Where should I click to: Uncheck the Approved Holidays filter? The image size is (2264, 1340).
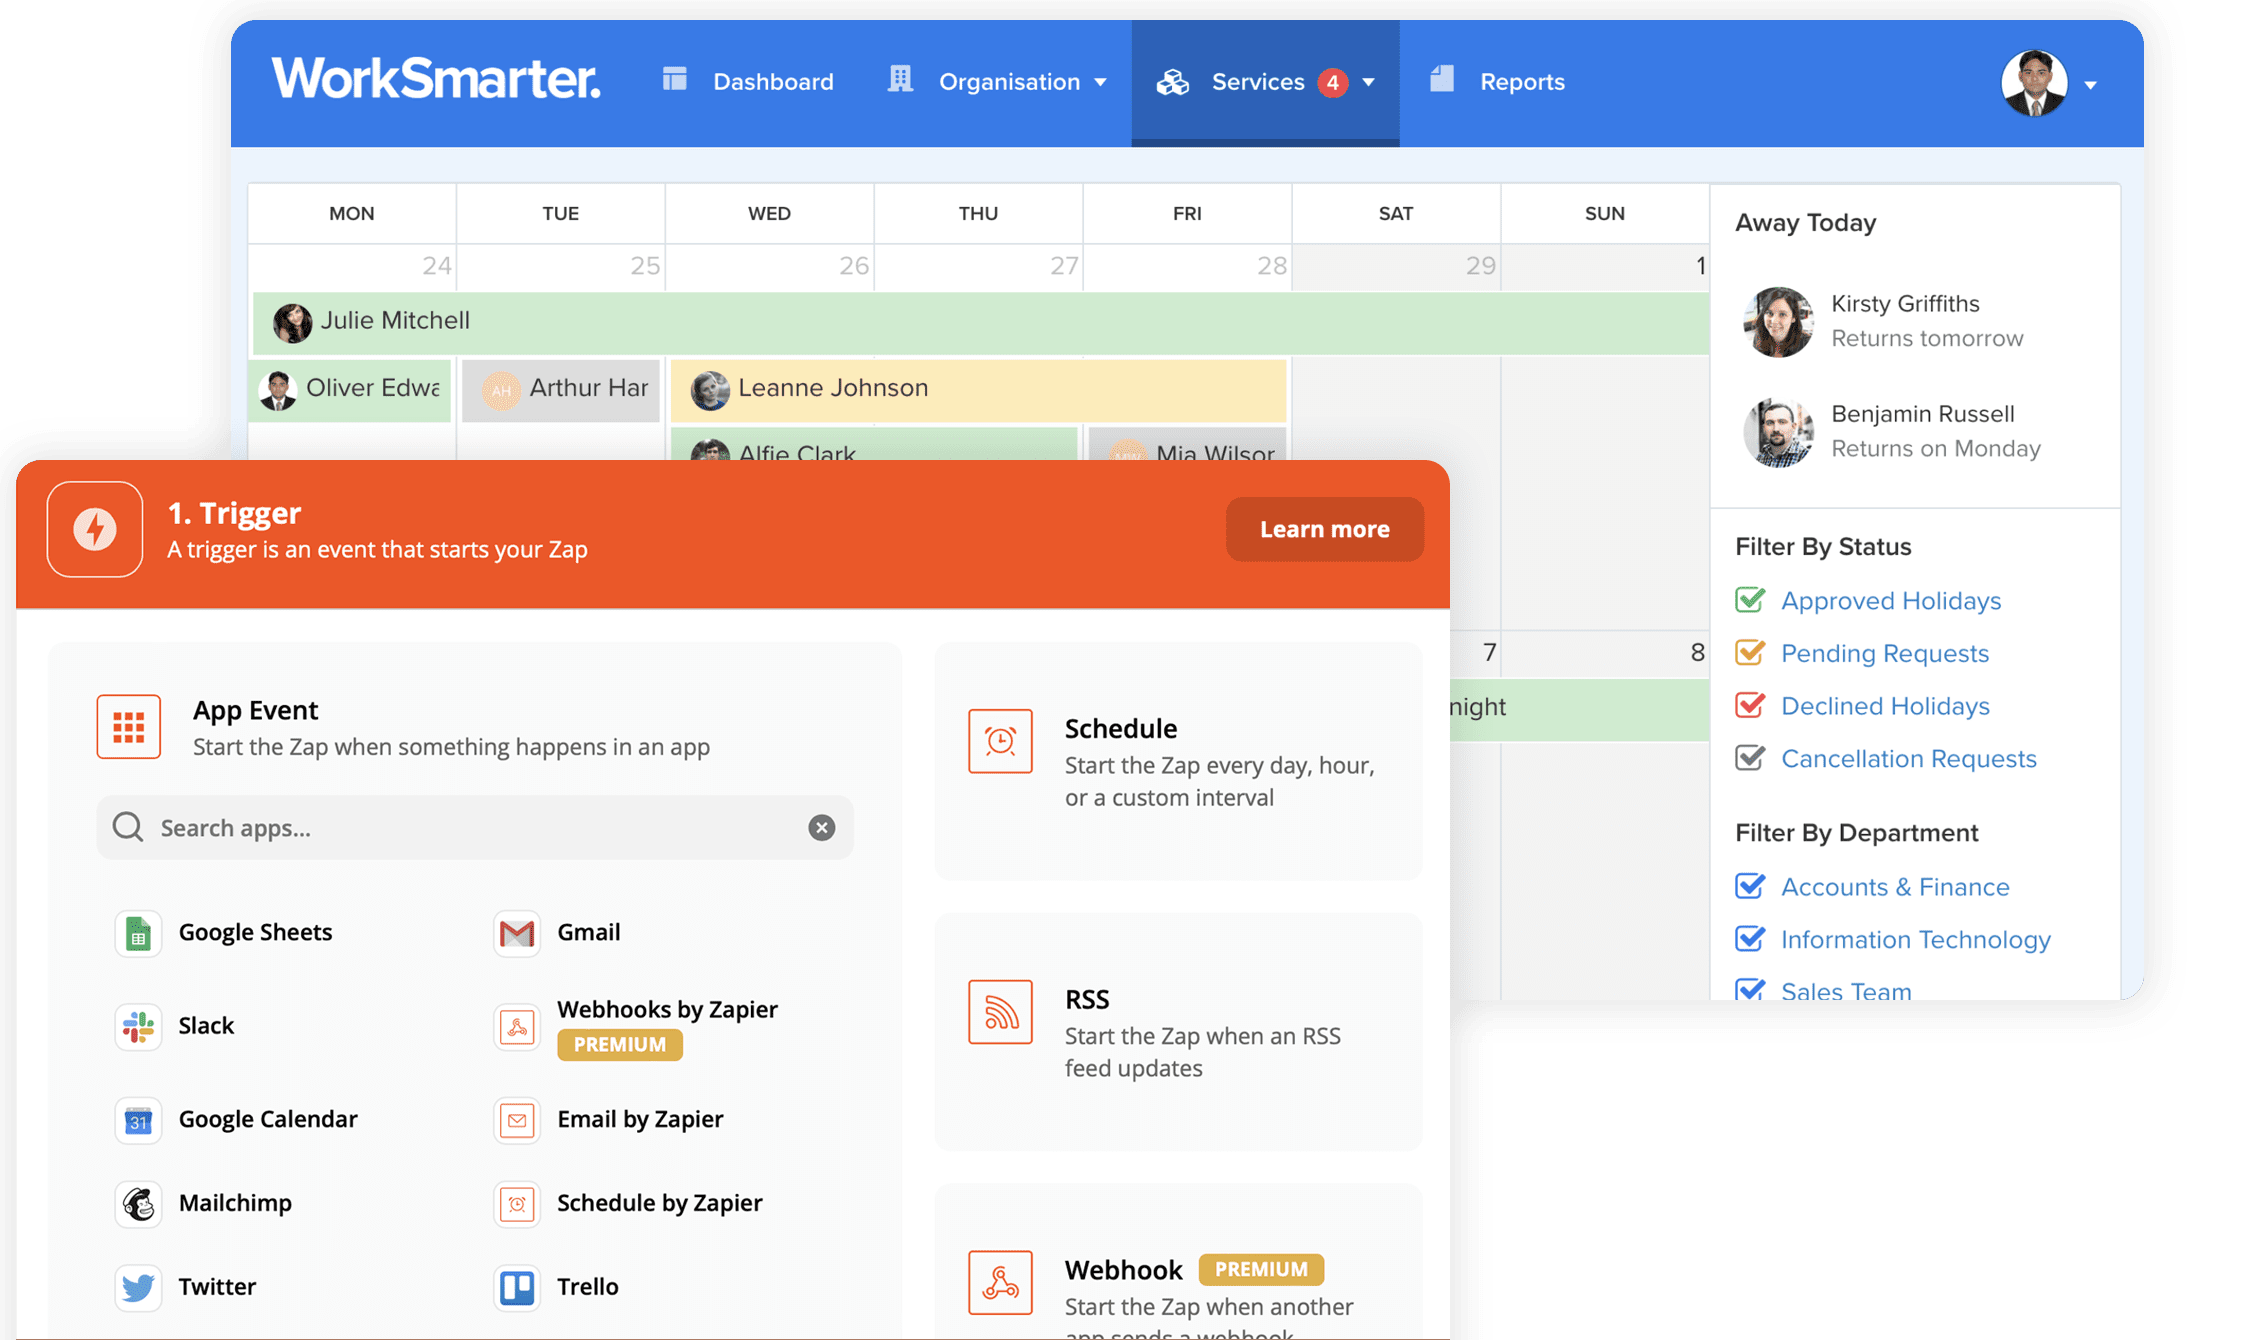(x=1750, y=601)
